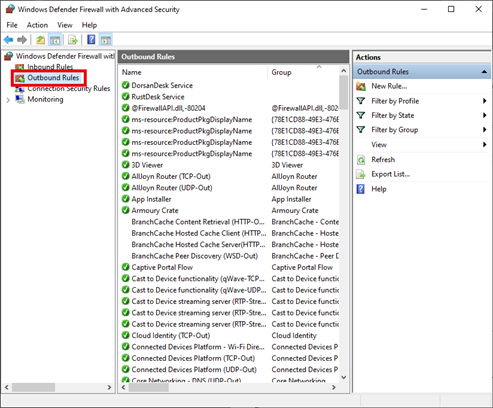Click the New Rule icon in Actions
This screenshot has height=408, width=493.
click(x=361, y=86)
